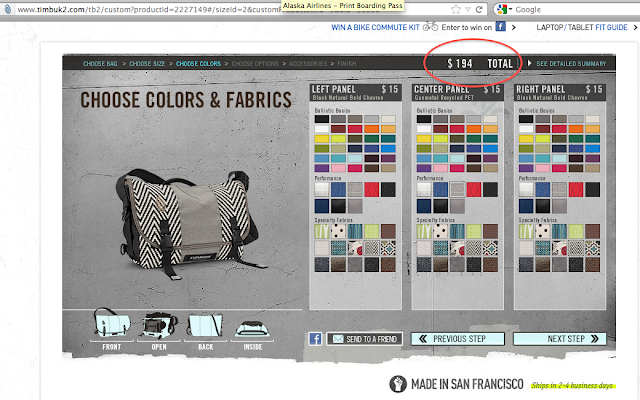Pick lime green Specialty swatch in Left Panel
The image size is (640, 400).
(371, 231)
